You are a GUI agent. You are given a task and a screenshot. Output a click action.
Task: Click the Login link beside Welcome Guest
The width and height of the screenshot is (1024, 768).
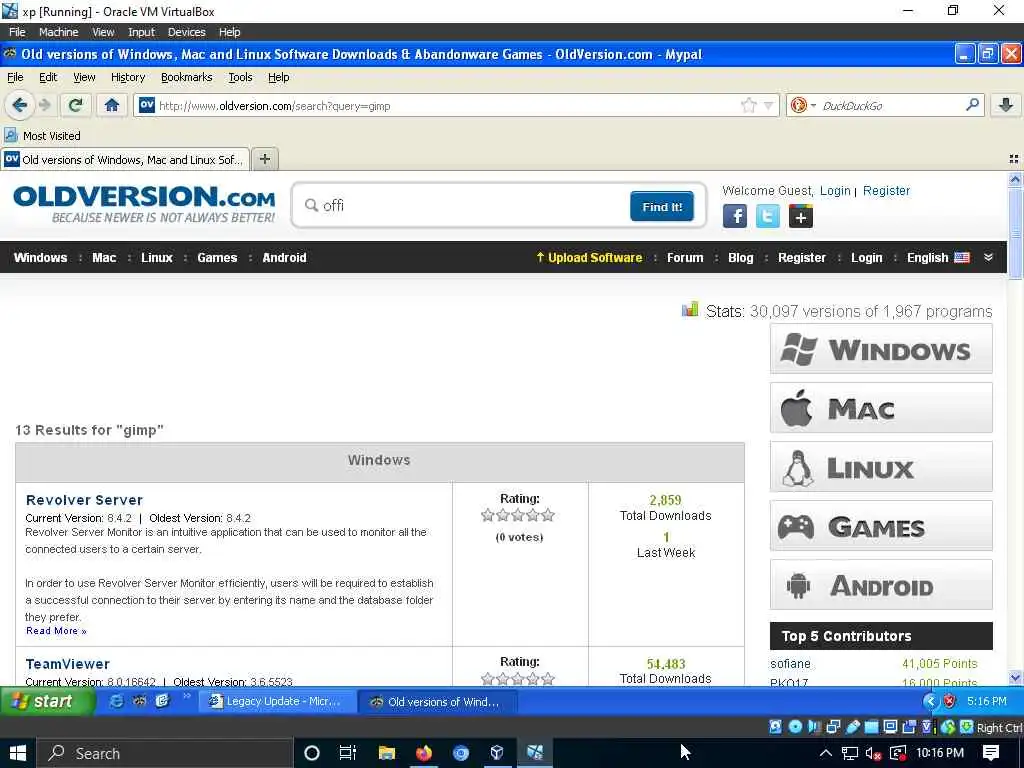pos(835,191)
